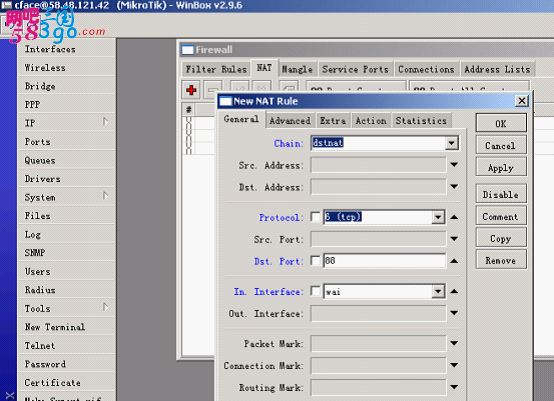Open New Terminal from the sidebar
Viewport: 554px width, 401px height.
tap(66, 327)
